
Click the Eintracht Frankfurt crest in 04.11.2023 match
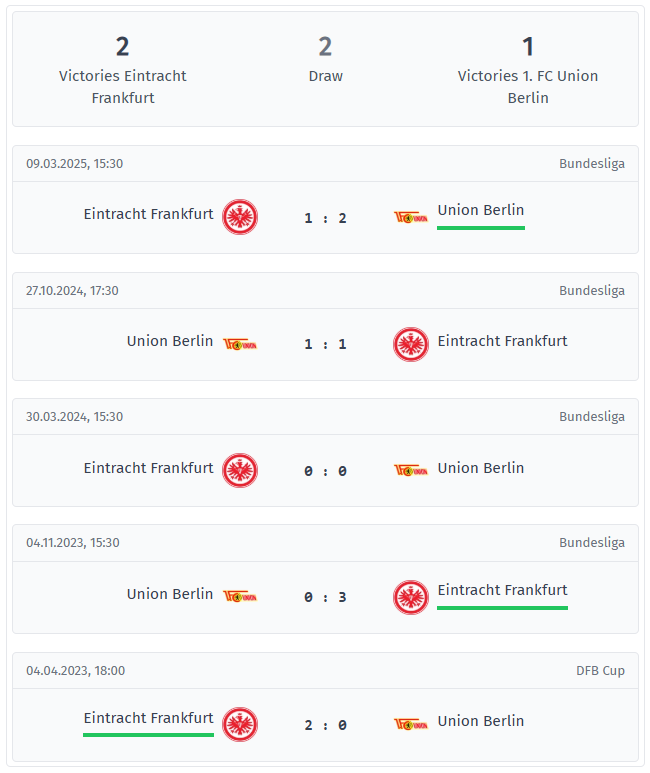tap(411, 597)
